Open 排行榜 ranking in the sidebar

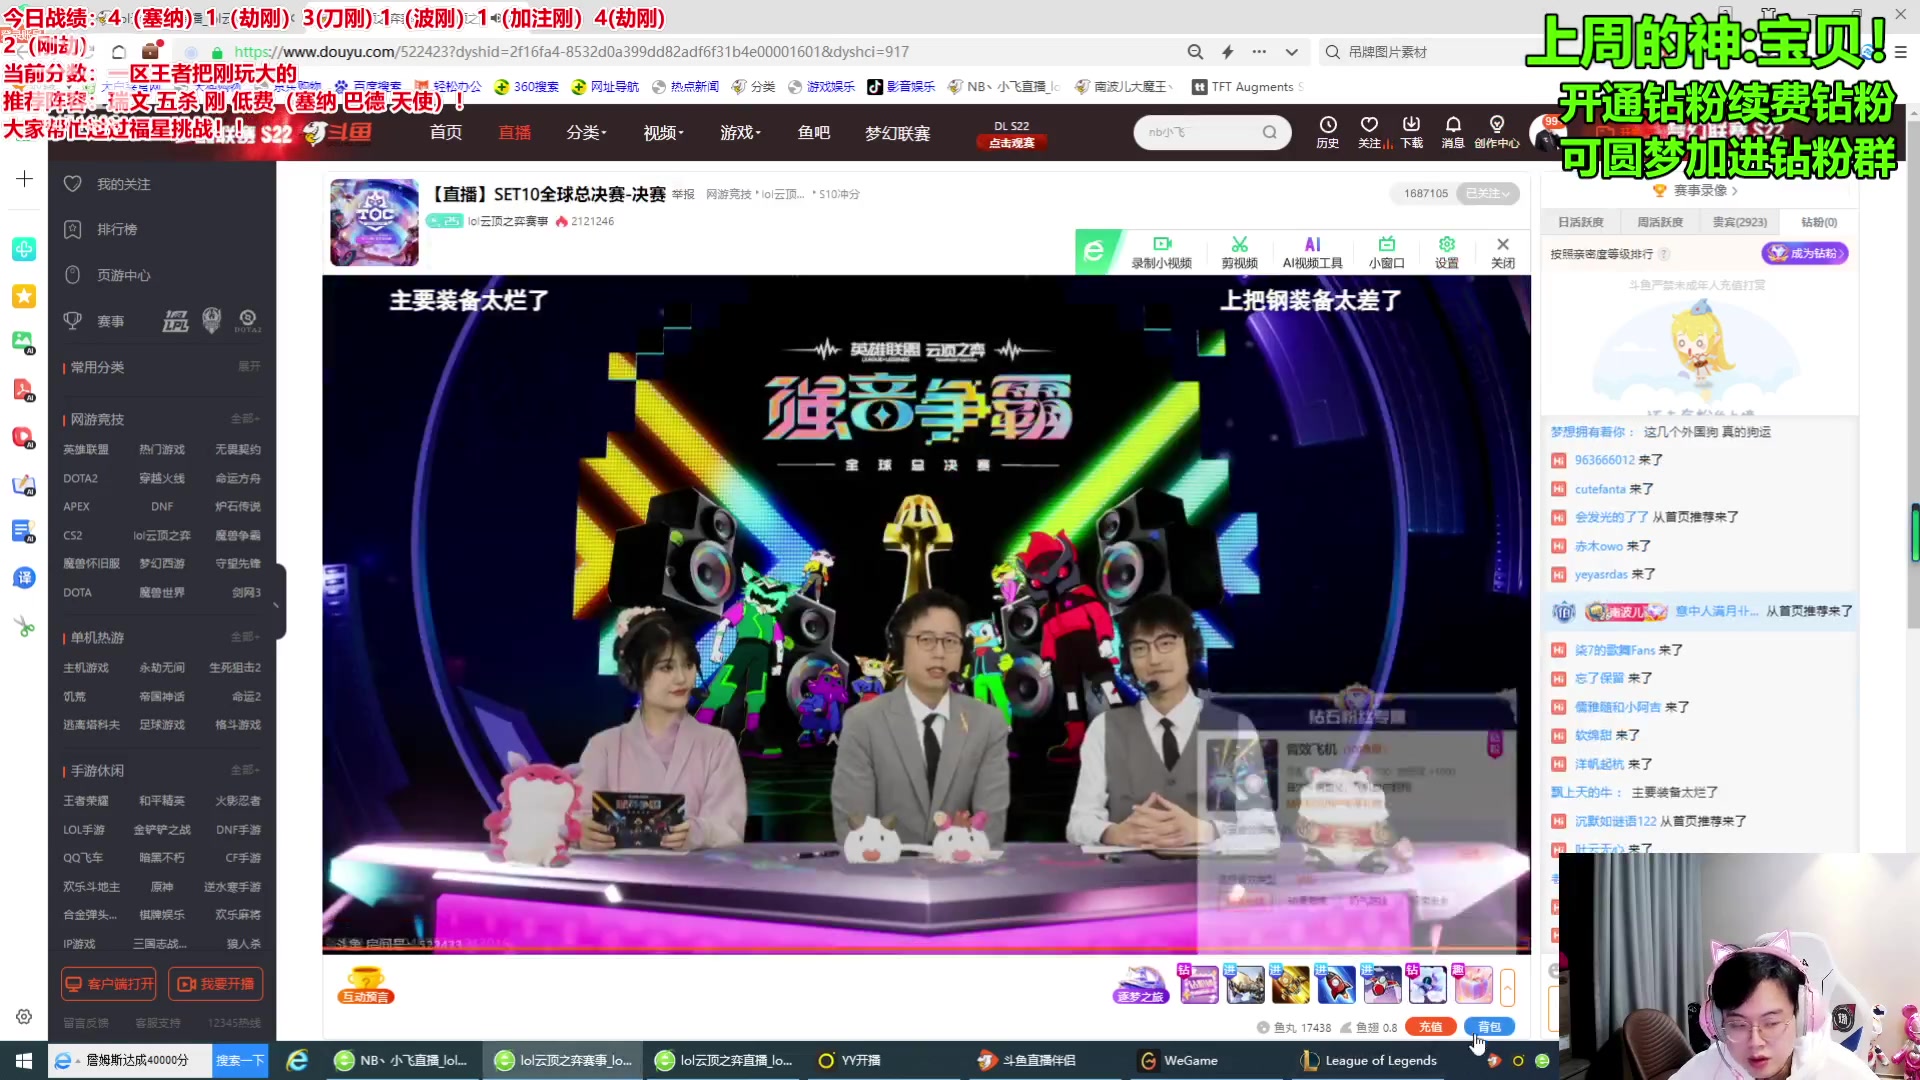116,229
